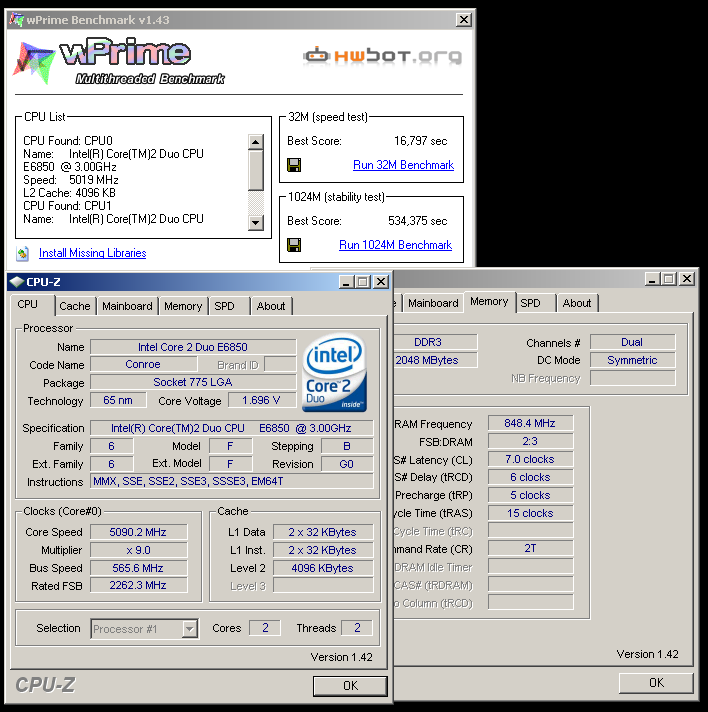
Task: Select Memory tab in the rear CPU-Z window
Action: (489, 302)
